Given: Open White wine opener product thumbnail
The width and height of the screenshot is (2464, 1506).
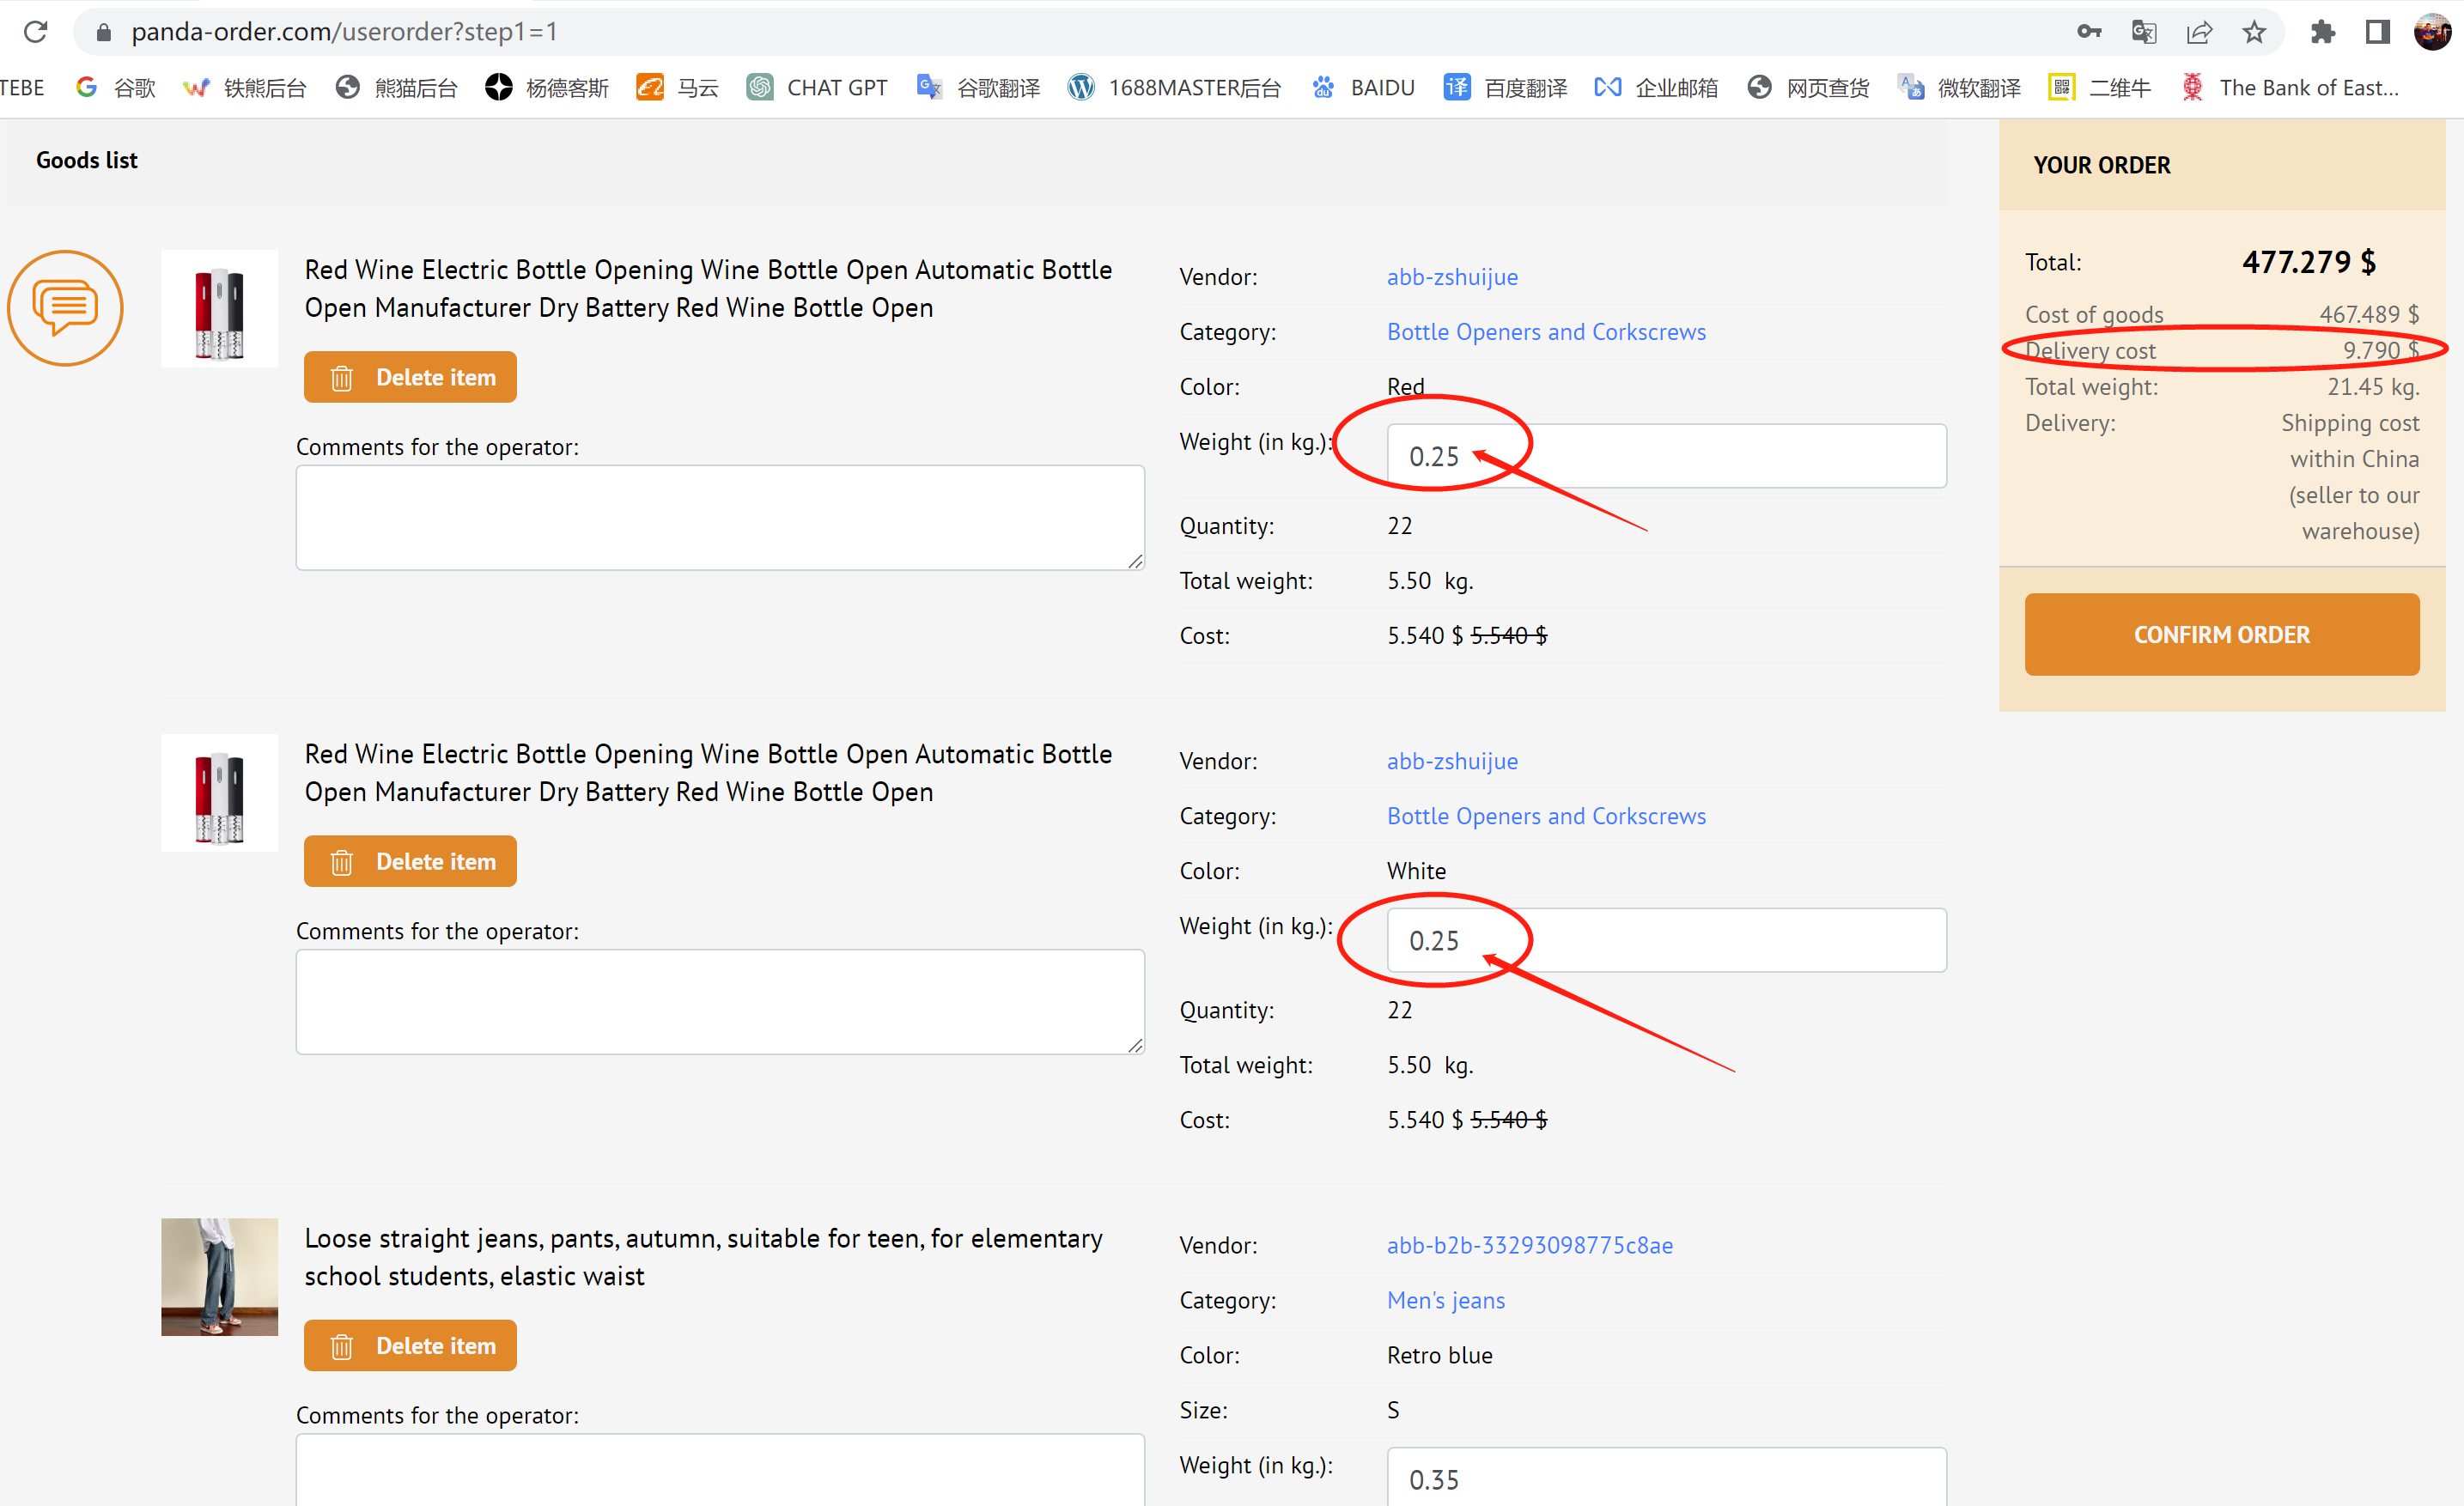Looking at the screenshot, I should click(219, 793).
